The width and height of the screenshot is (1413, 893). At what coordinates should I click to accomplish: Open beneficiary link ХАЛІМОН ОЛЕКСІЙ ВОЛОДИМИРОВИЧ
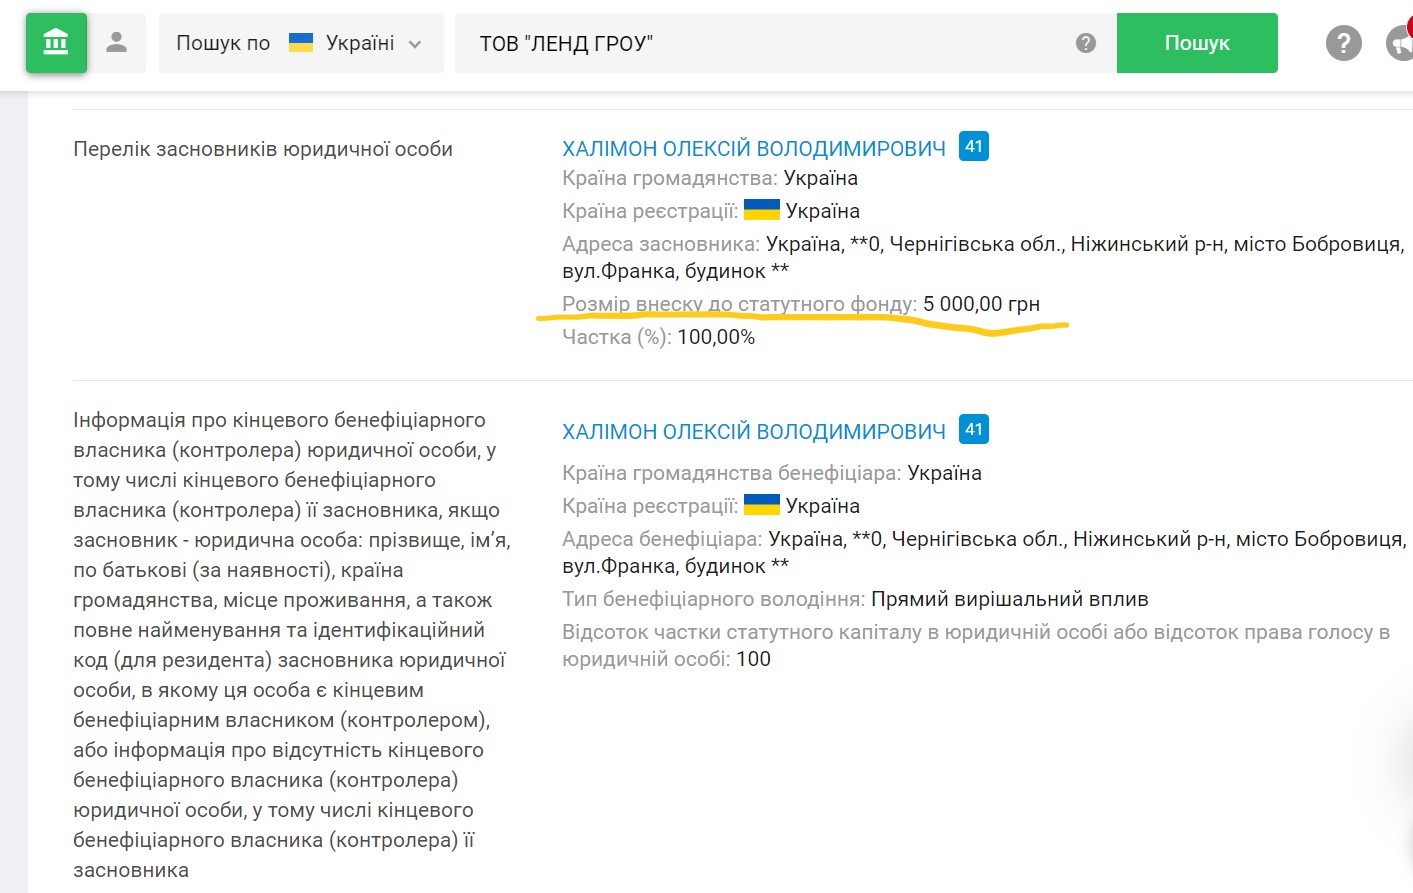(753, 432)
